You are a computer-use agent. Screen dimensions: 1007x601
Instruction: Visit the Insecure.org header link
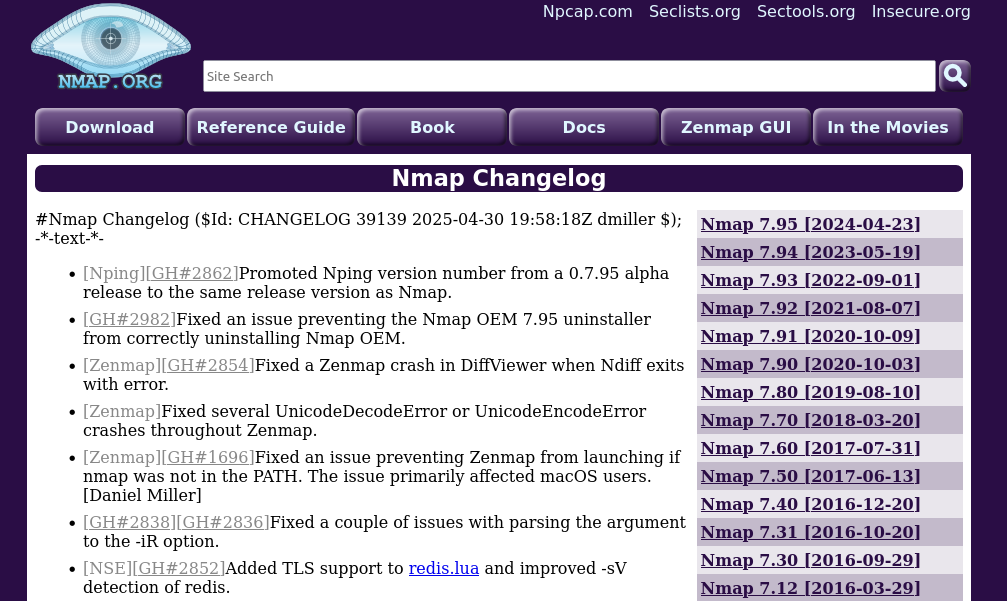click(920, 12)
